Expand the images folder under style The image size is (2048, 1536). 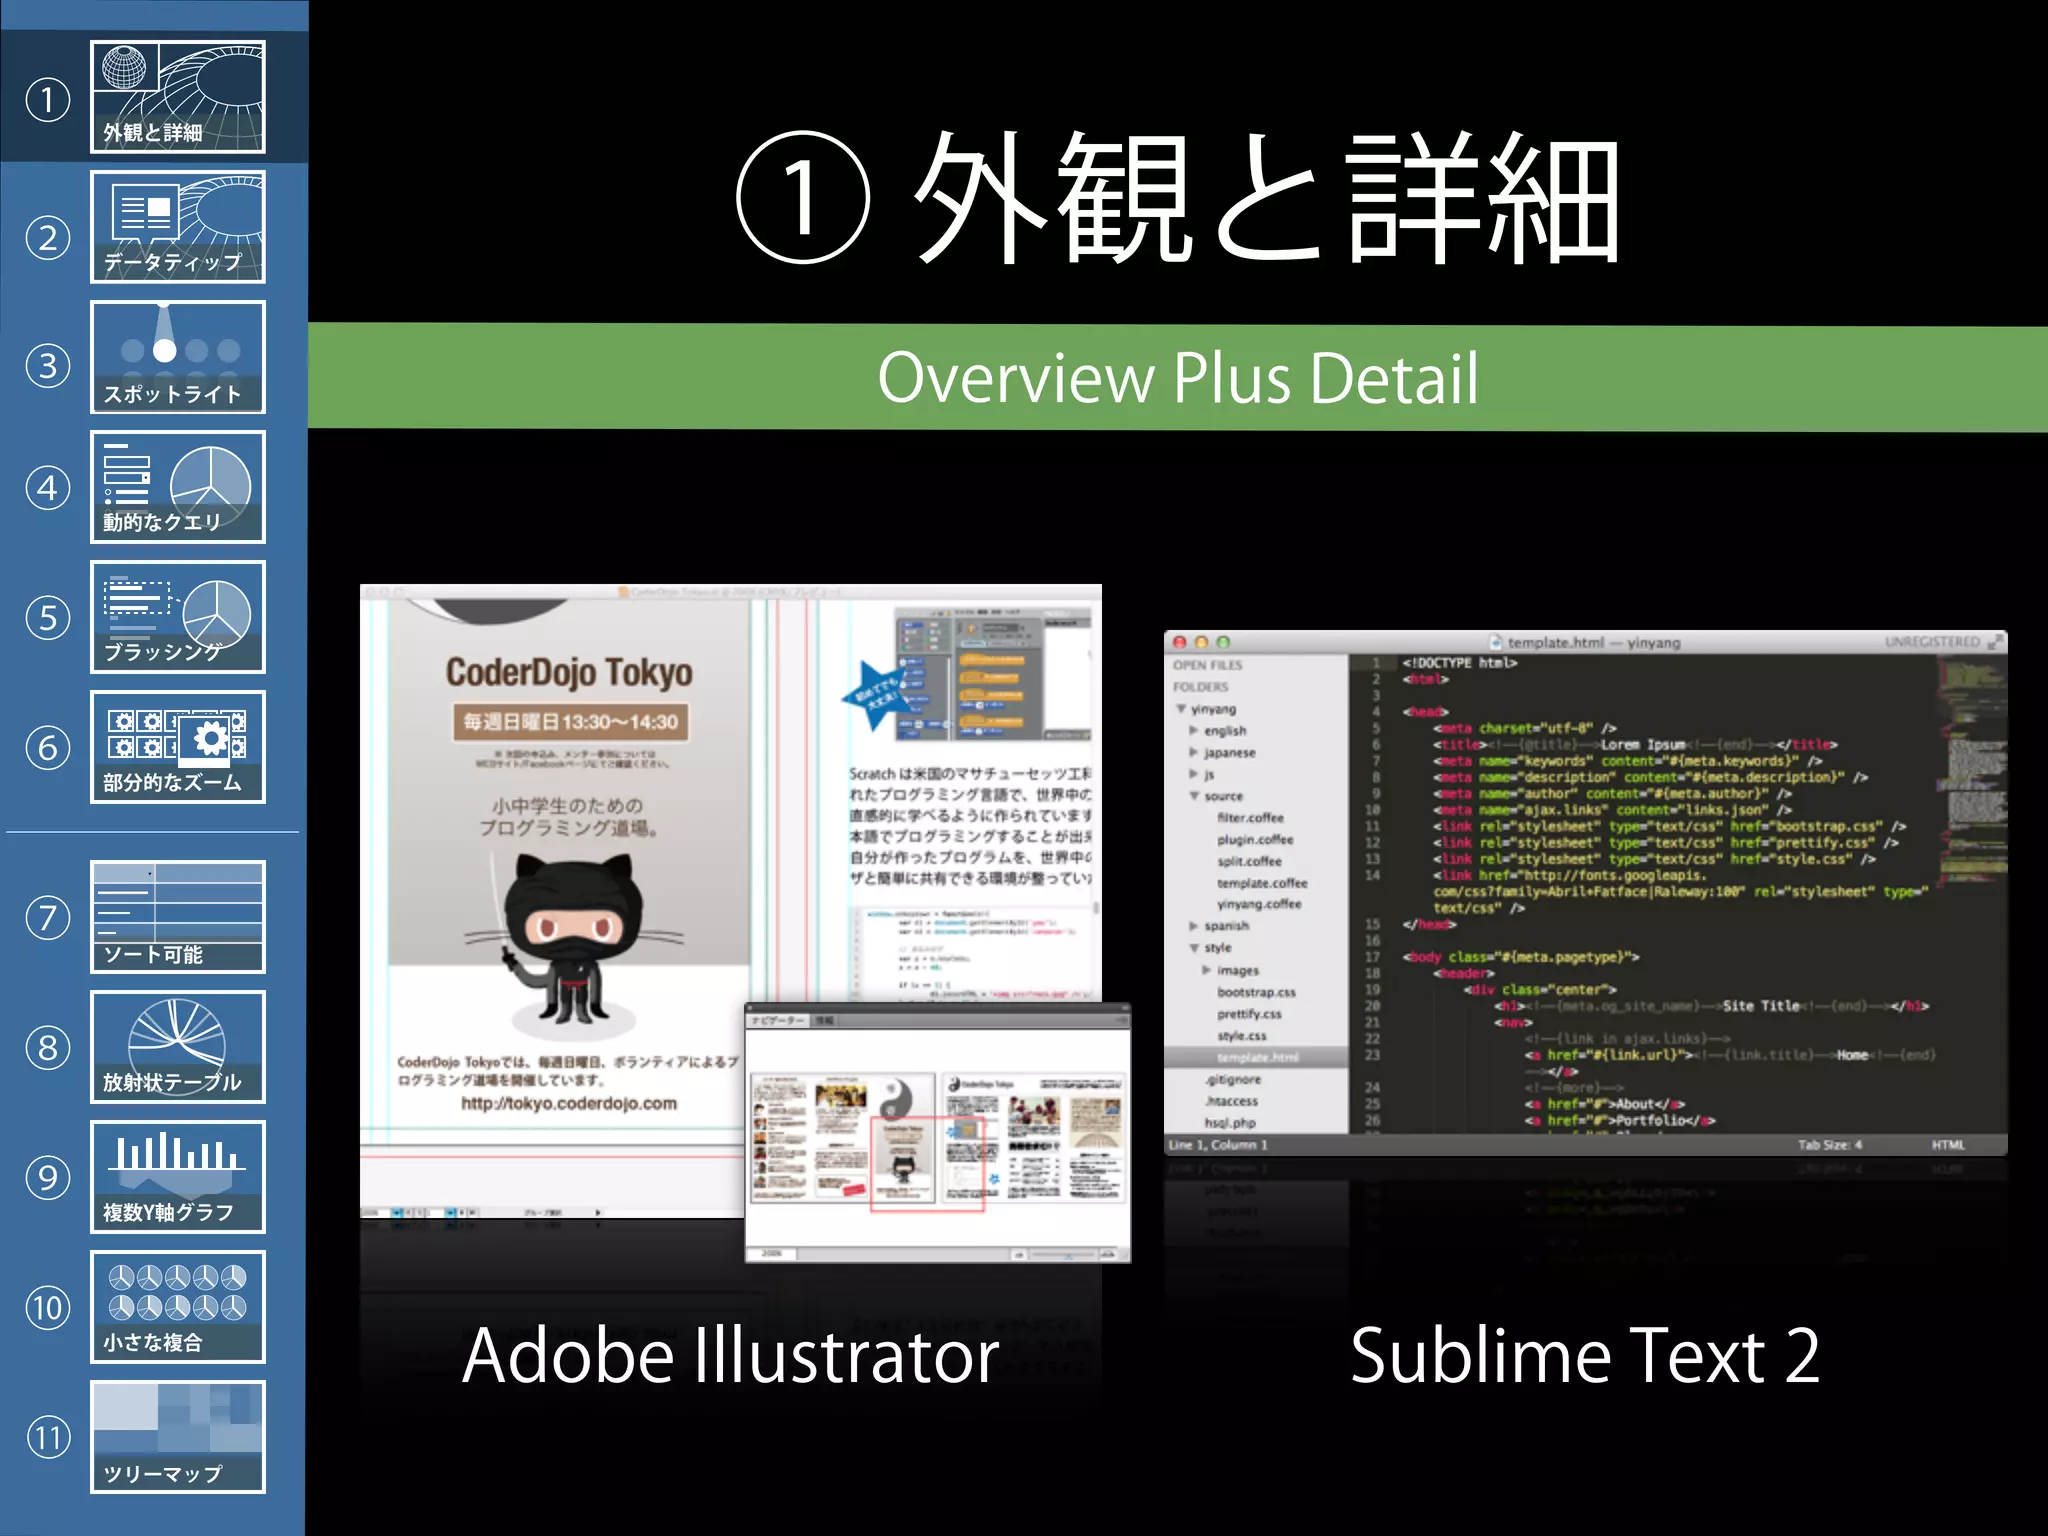(1206, 970)
